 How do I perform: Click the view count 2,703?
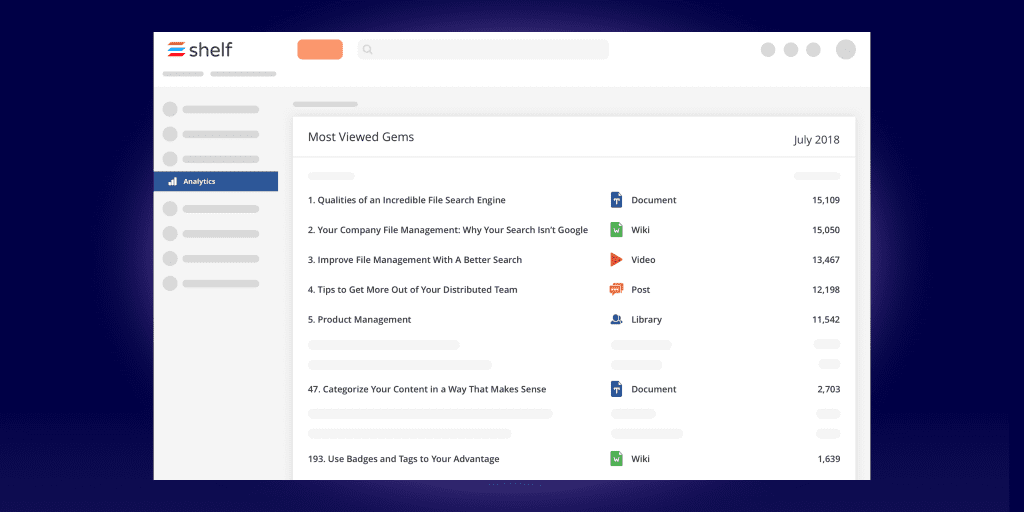(x=829, y=389)
